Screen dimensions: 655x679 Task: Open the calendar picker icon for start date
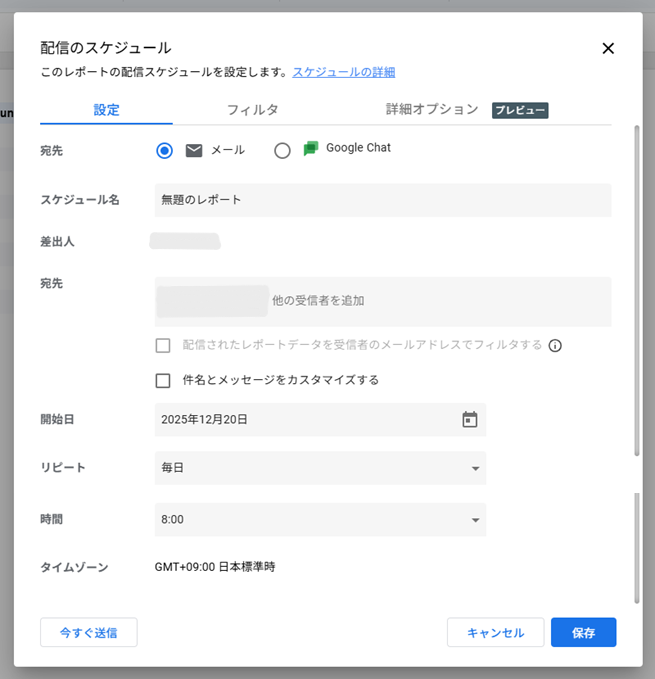(470, 420)
